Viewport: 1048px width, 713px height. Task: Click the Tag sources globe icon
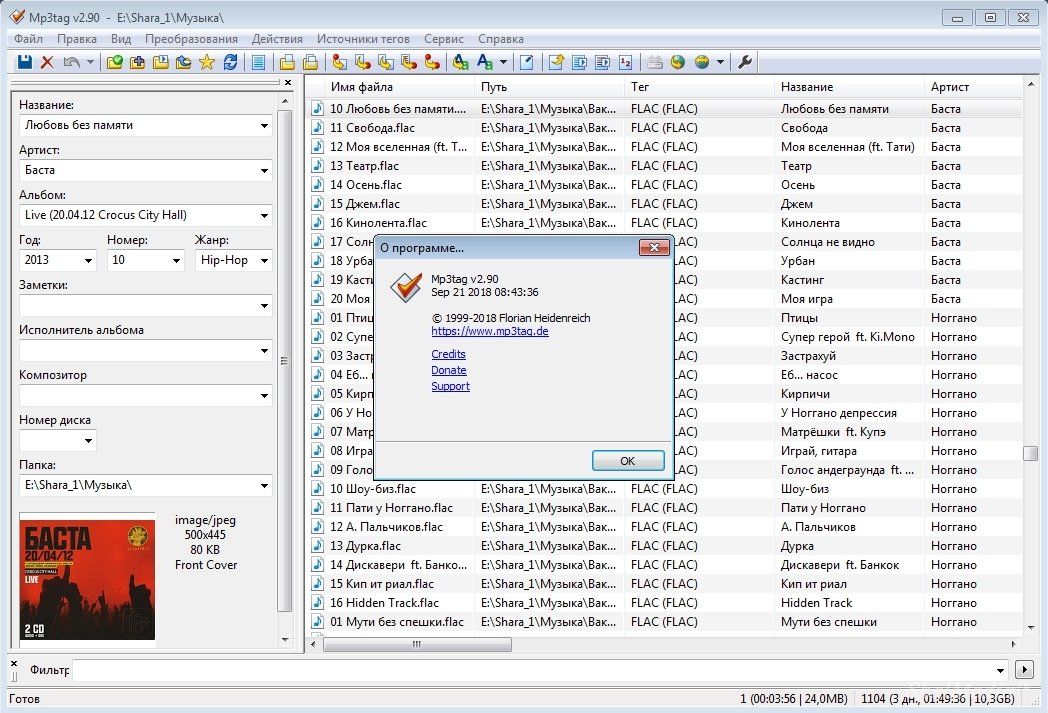click(x=701, y=62)
